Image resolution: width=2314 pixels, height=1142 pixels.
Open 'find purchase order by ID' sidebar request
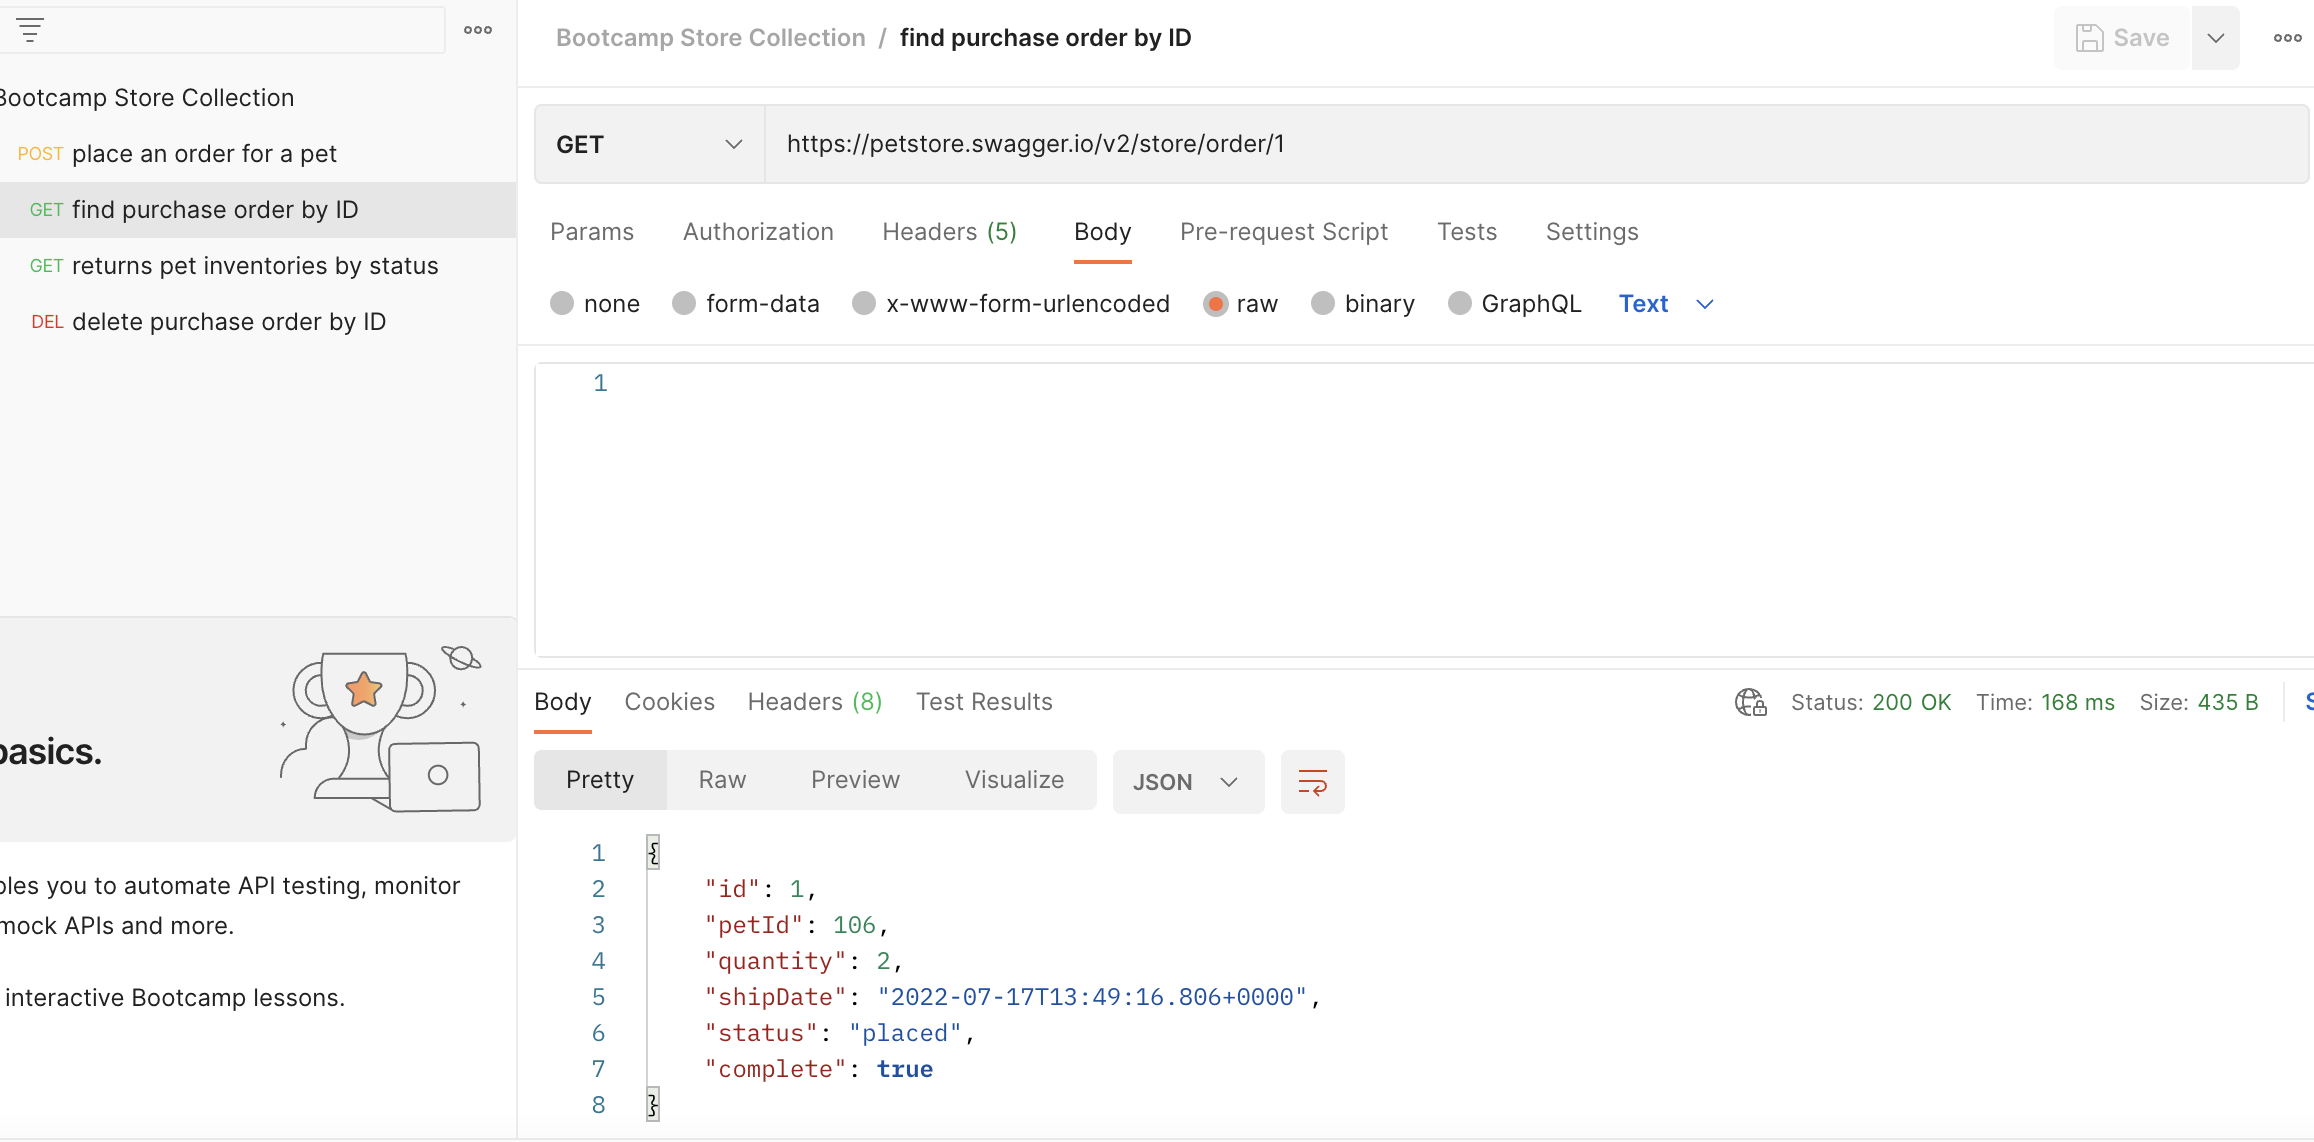[258, 210]
